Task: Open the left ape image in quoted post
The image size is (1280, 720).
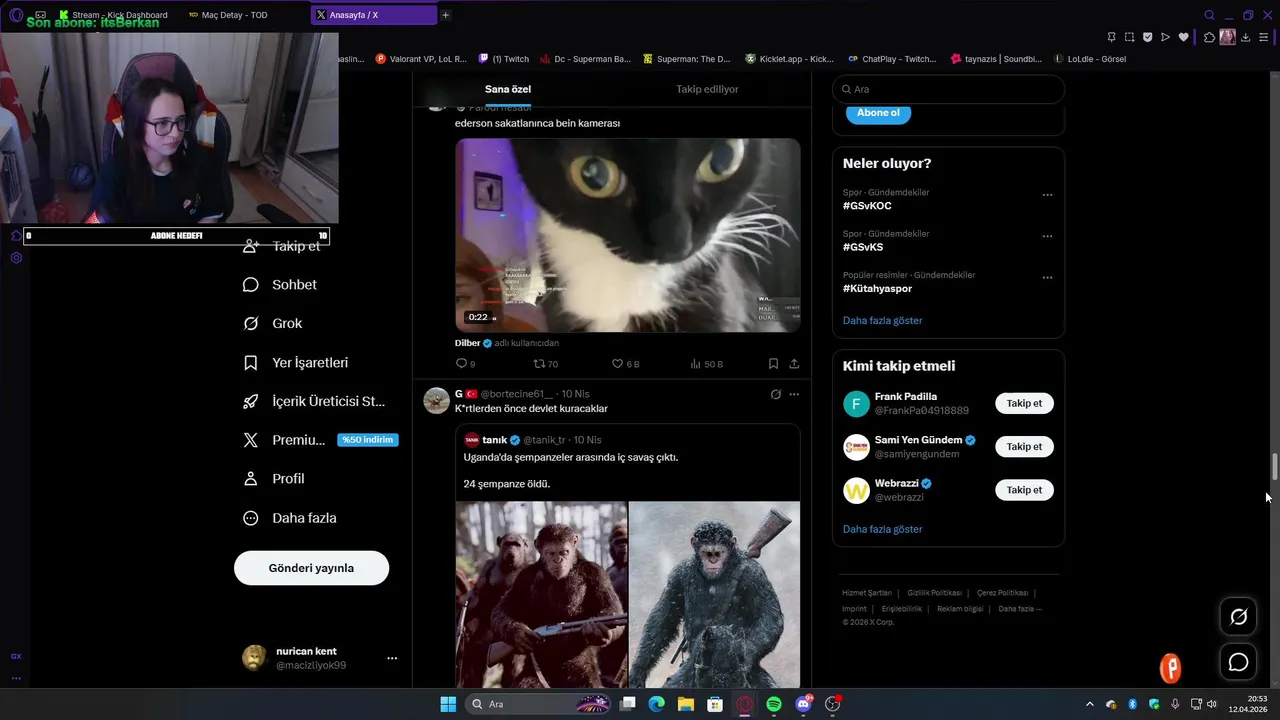Action: pyautogui.click(x=542, y=594)
